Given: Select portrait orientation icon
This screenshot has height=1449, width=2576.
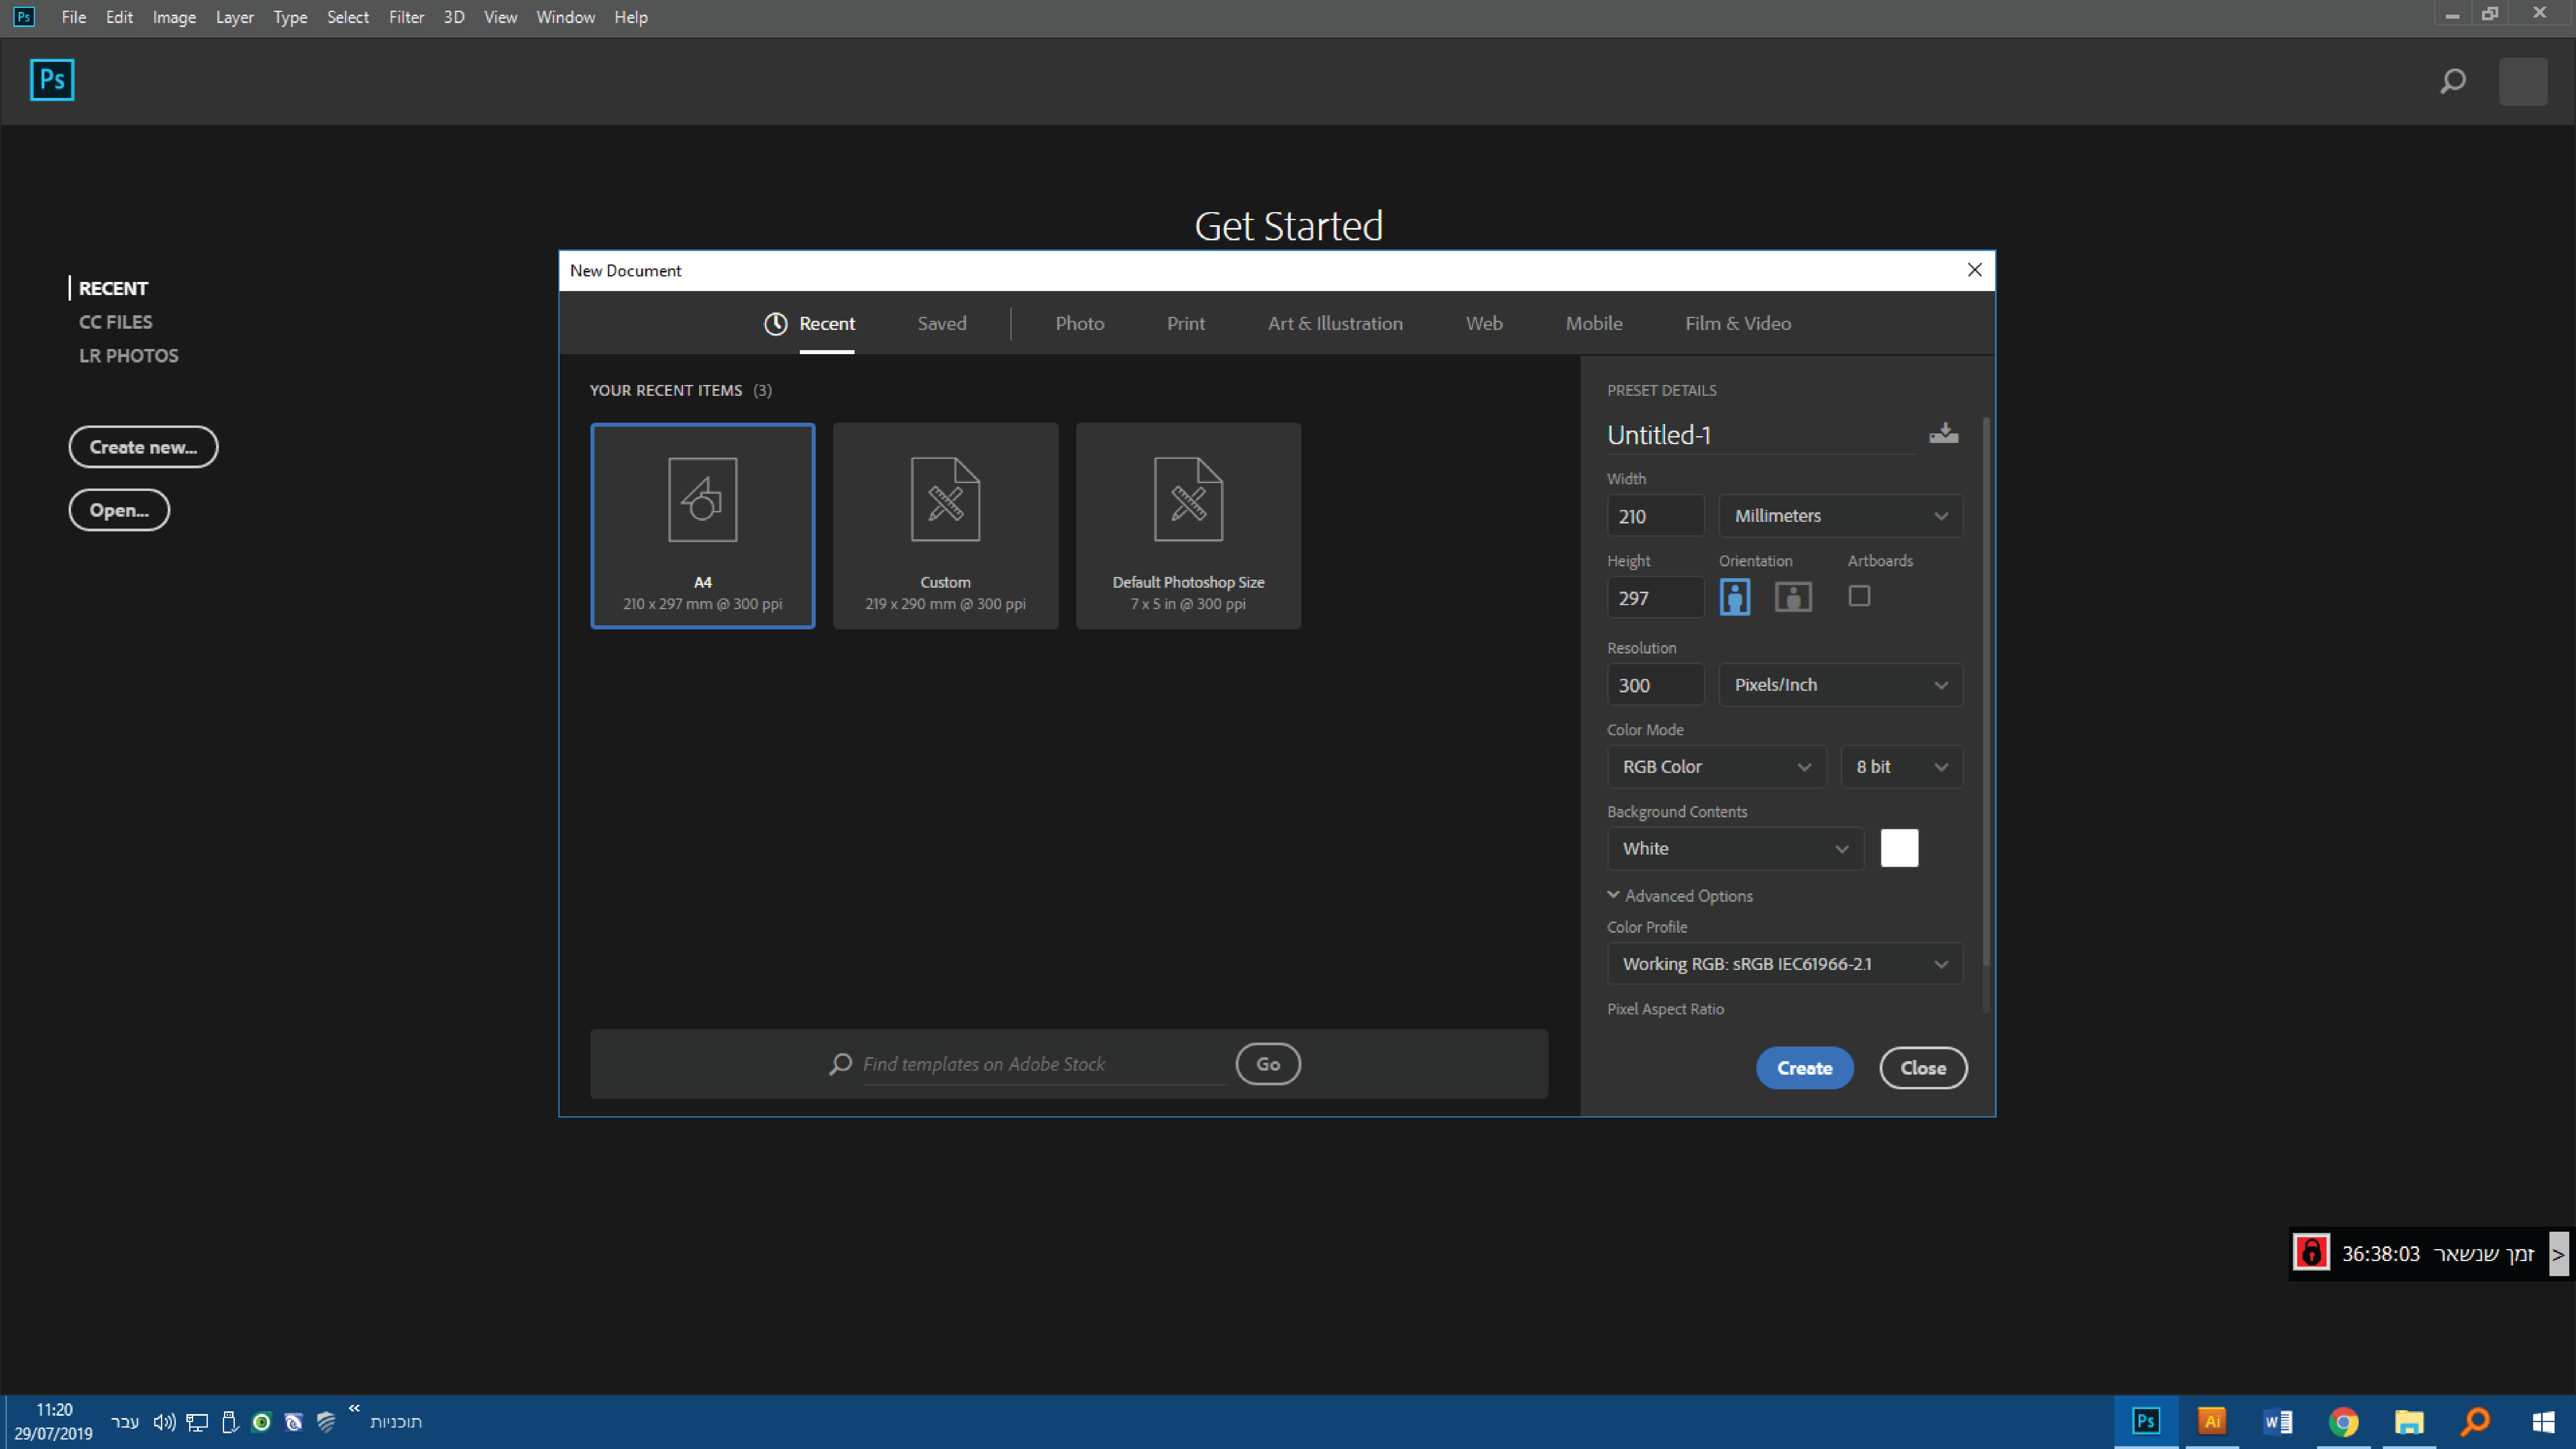Looking at the screenshot, I should coord(1734,597).
